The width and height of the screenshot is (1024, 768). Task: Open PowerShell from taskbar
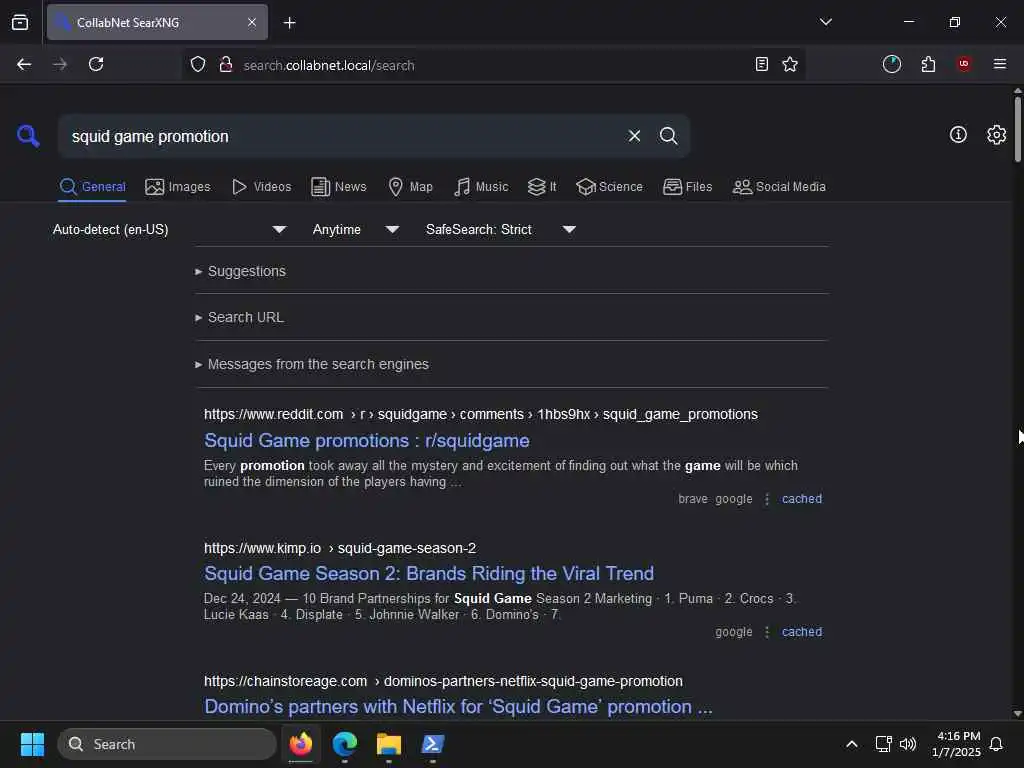pos(432,744)
